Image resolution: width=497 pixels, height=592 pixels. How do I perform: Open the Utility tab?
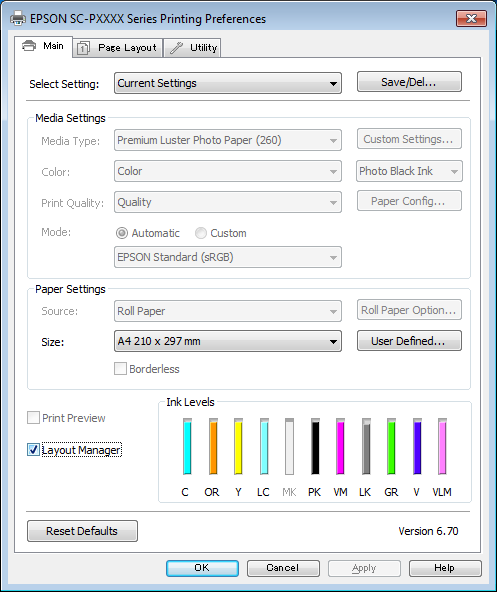[x=192, y=48]
